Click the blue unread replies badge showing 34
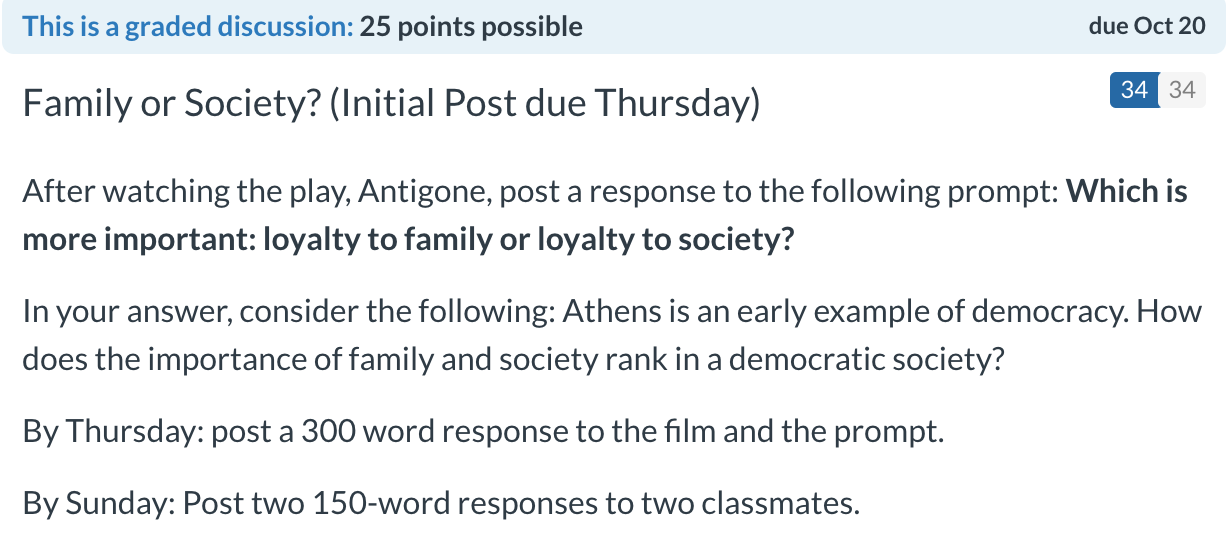This screenshot has width=1226, height=534. (1134, 90)
